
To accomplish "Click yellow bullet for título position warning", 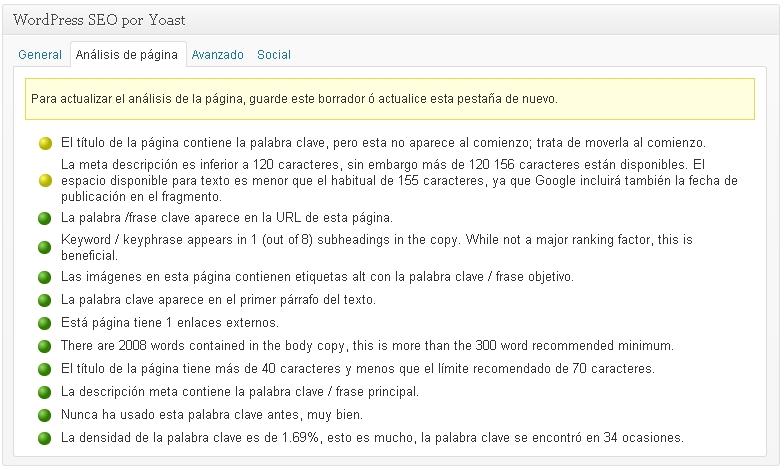I will [45, 144].
